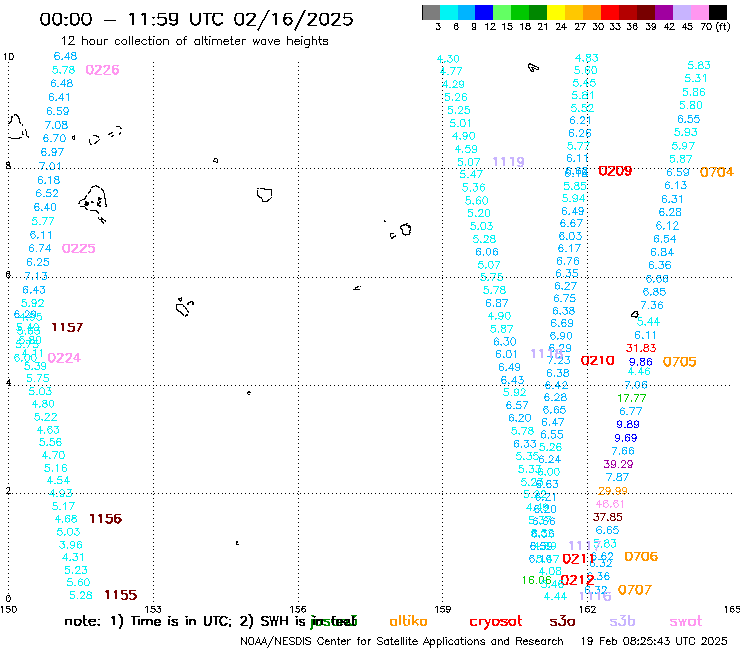Screen dimensions: 740x650
Task: Select the swot pass time label 0224
Action: pyautogui.click(x=64, y=358)
